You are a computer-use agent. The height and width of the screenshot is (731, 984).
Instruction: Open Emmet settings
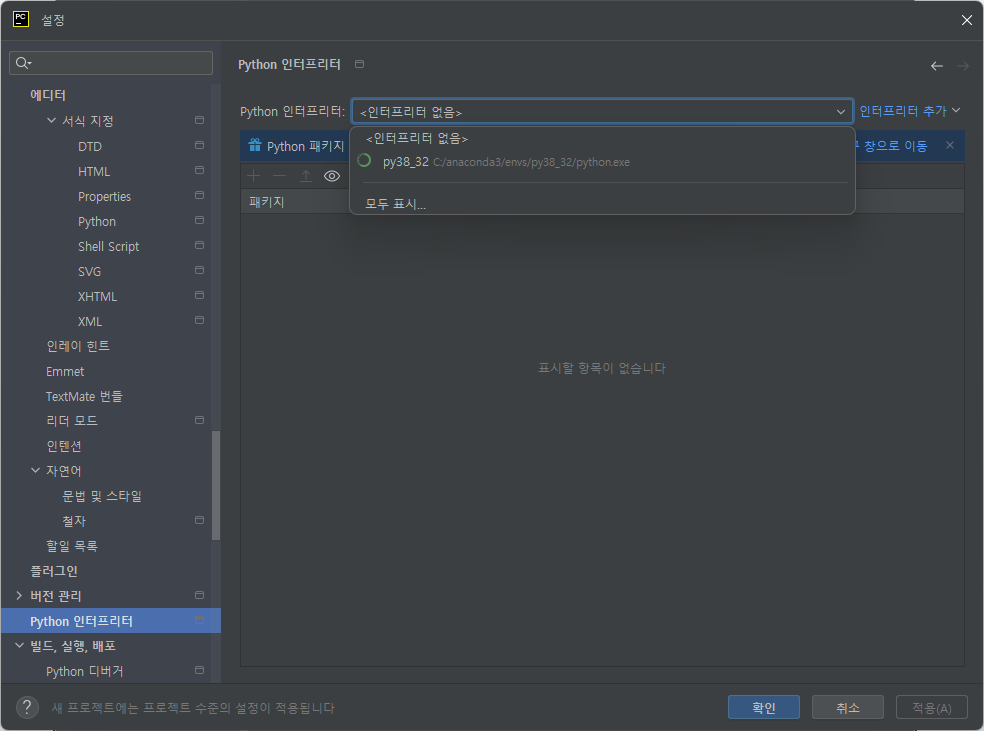point(65,371)
